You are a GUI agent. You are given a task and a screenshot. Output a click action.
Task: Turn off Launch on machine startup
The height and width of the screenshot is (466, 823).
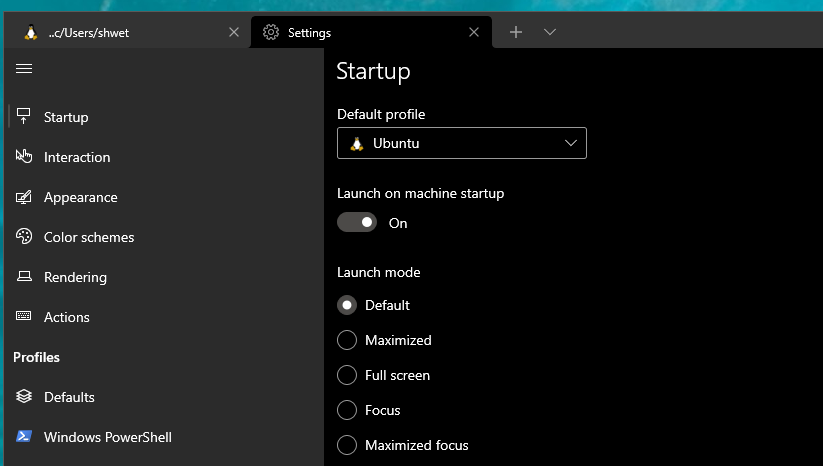pyautogui.click(x=357, y=223)
